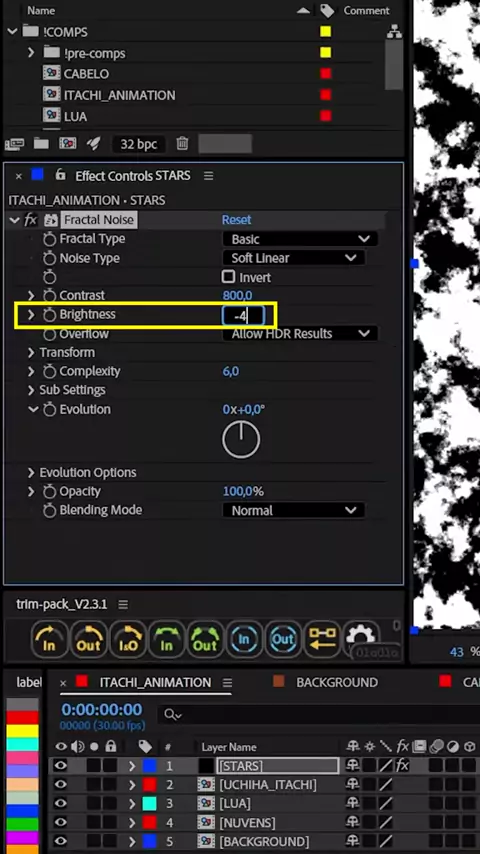The image size is (480, 854).
Task: Open the flowchart icon in Project panel
Action: 394,32
